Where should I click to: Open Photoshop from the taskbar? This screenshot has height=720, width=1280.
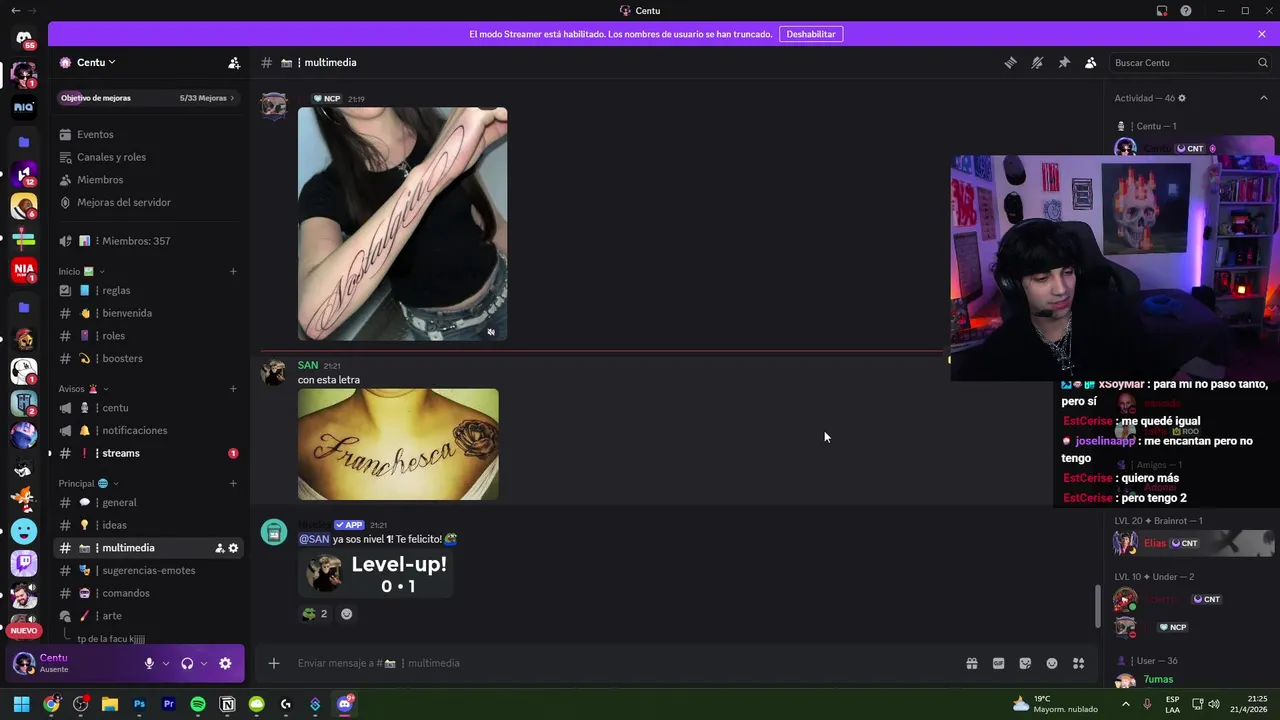tap(140, 704)
